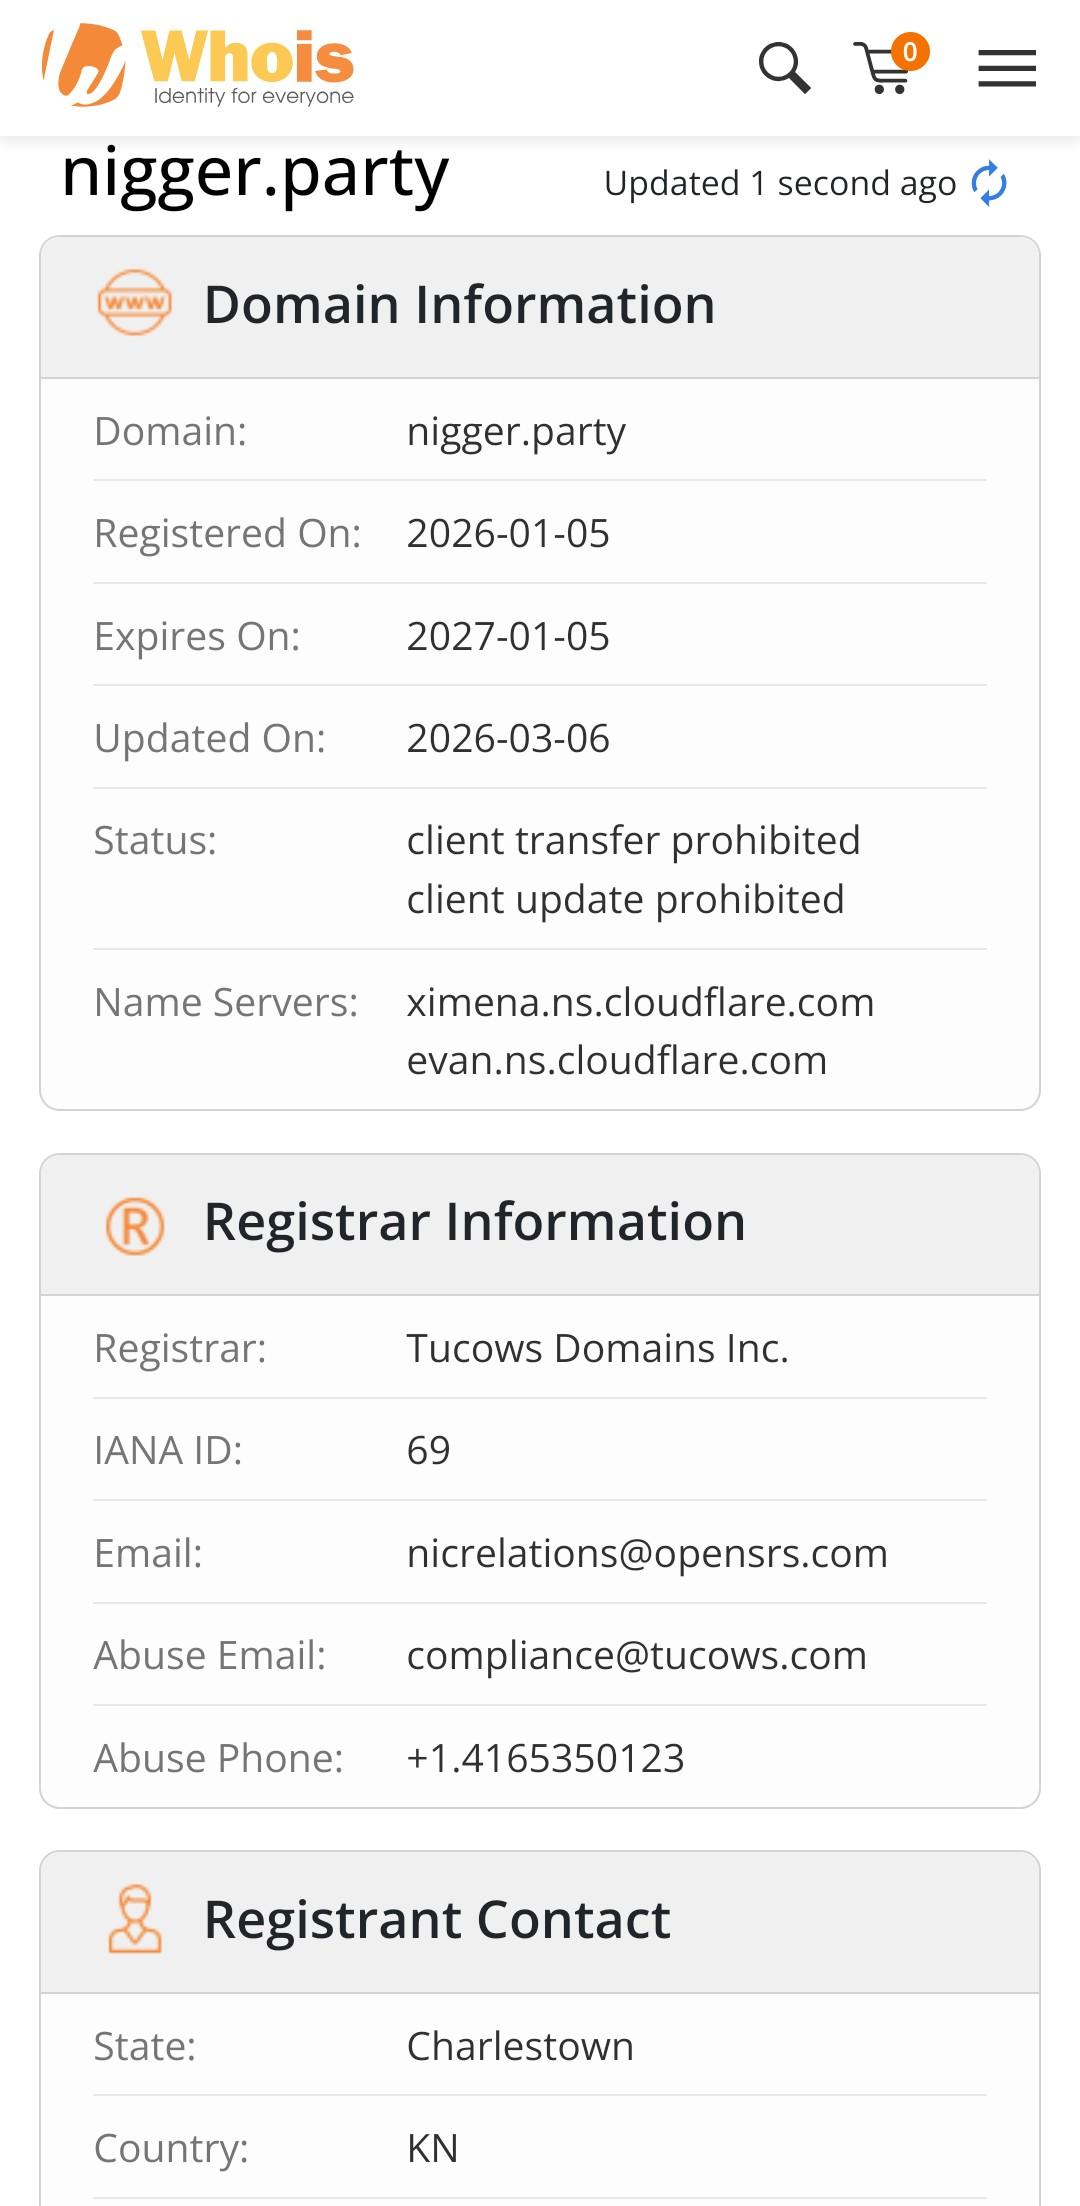Select the Registrar Information heading

click(474, 1222)
